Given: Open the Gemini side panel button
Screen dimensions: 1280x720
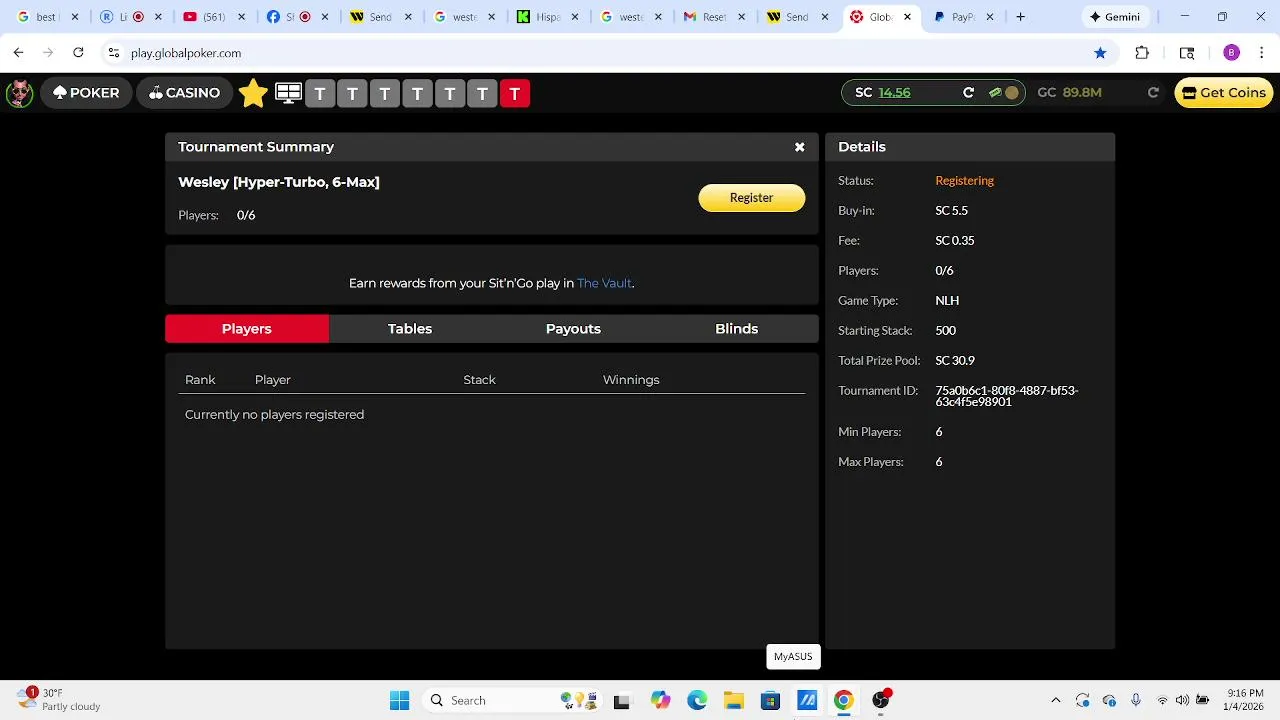Looking at the screenshot, I should (1115, 17).
